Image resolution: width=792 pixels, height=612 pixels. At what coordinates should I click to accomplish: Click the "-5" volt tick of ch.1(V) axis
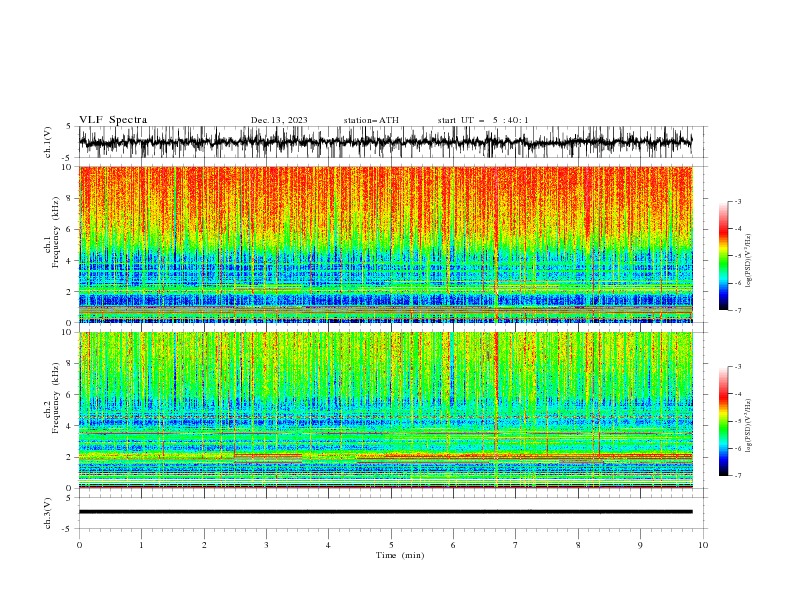[67, 158]
